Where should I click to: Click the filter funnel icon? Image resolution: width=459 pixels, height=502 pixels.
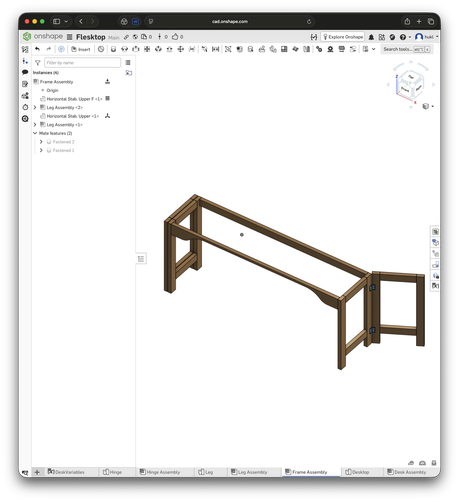tap(38, 63)
